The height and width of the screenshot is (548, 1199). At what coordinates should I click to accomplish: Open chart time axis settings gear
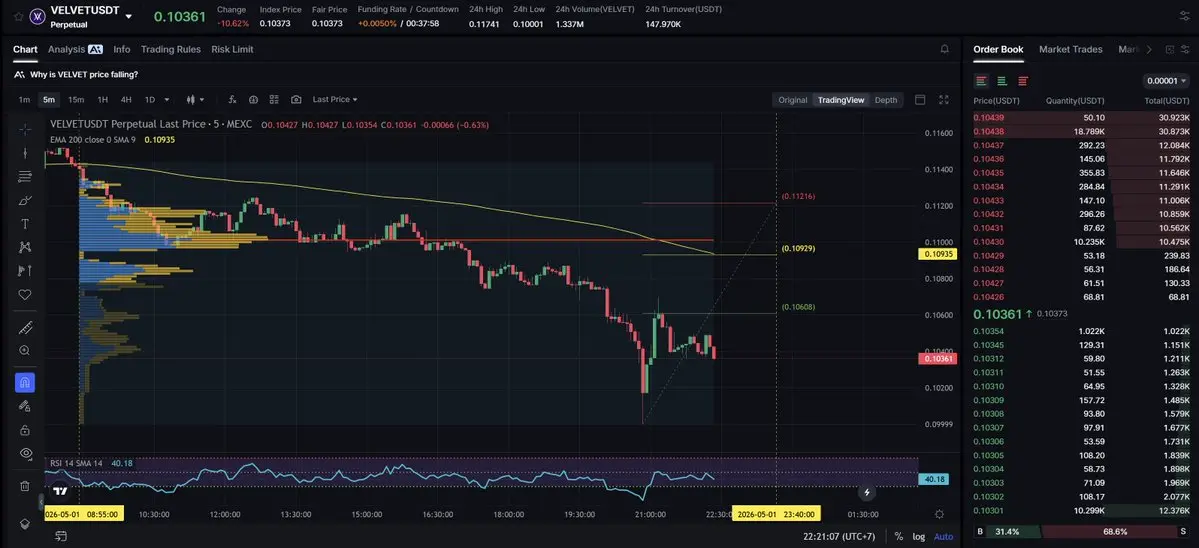939,514
